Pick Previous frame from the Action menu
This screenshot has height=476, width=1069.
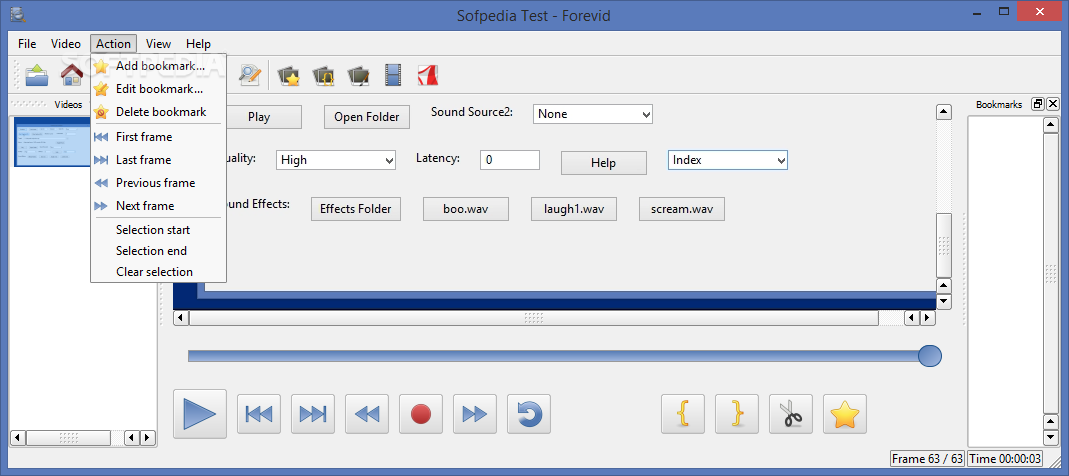[158, 183]
